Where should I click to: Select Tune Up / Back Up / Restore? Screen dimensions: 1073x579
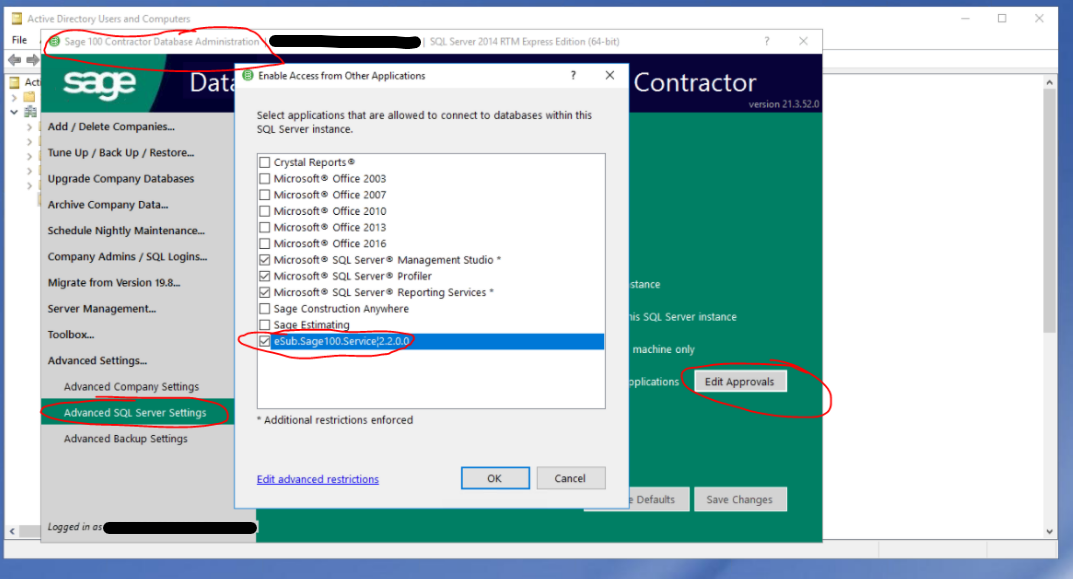pyautogui.click(x=120, y=153)
